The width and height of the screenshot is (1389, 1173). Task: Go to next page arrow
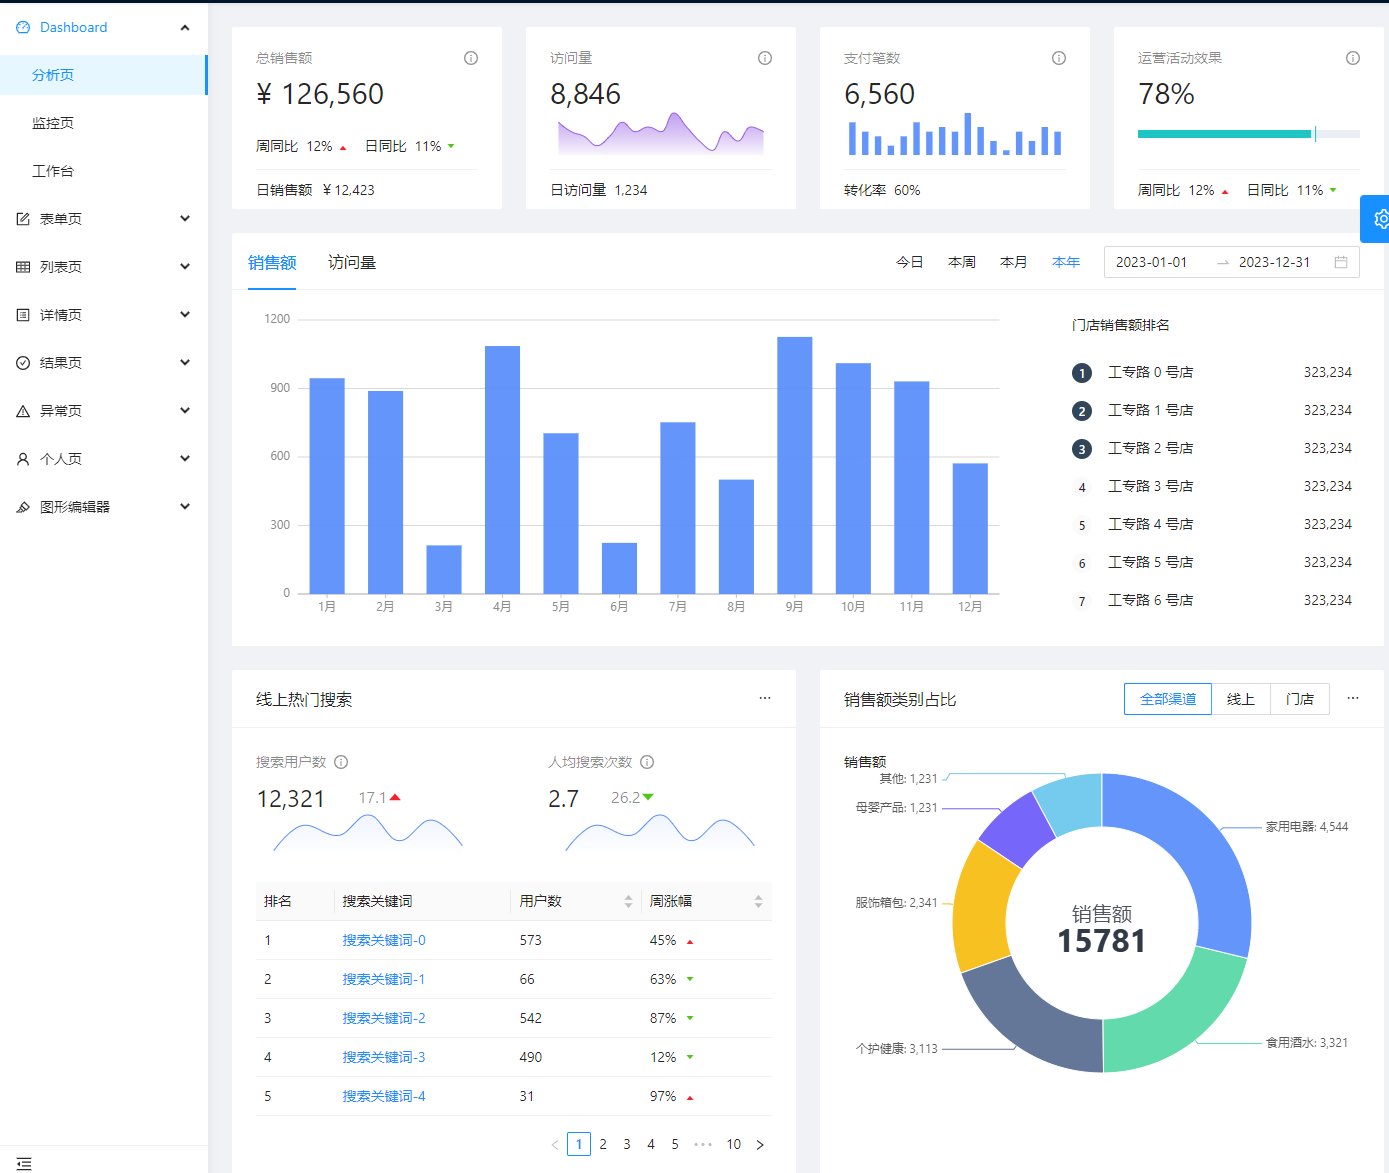point(760,1144)
